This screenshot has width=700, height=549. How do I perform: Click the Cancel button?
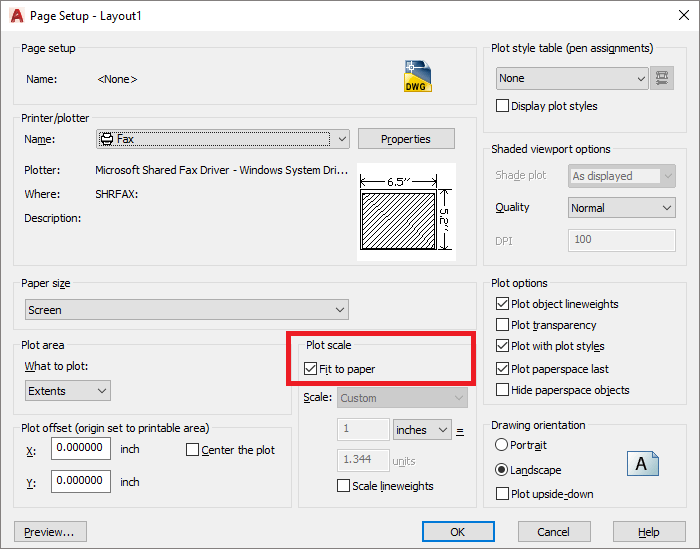[554, 532]
